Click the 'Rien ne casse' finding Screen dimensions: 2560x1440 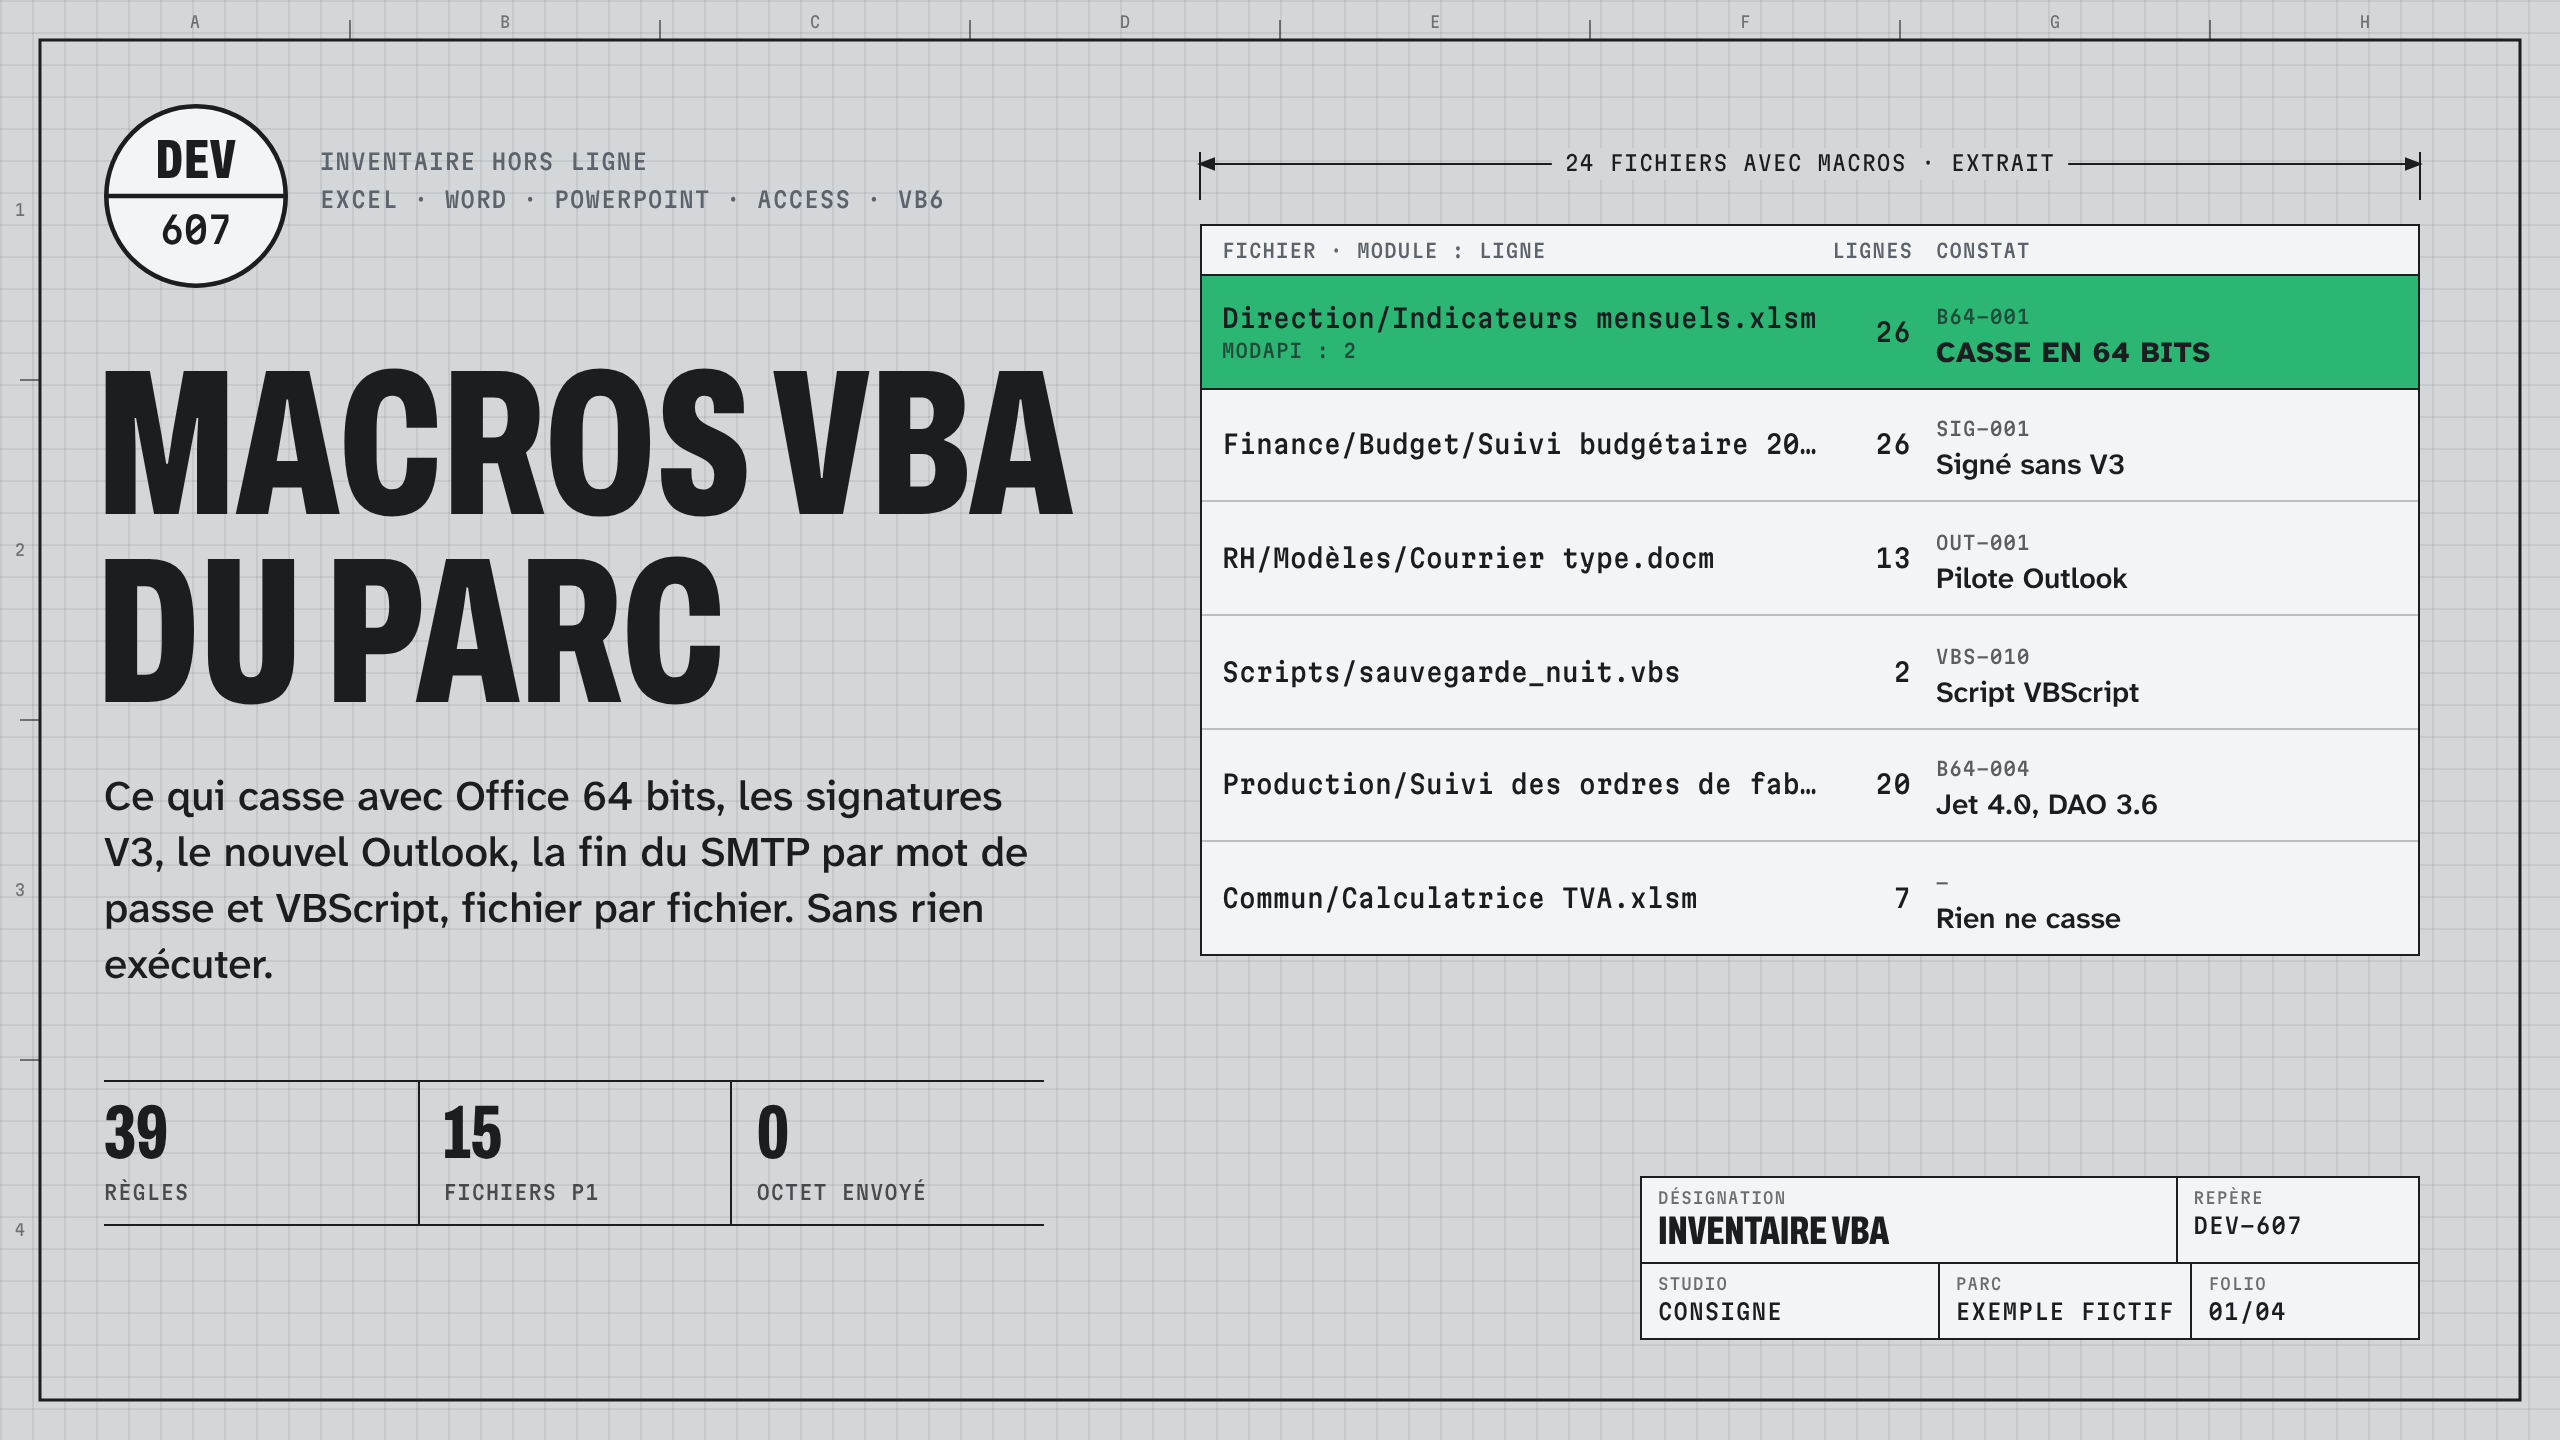[x=2028, y=919]
